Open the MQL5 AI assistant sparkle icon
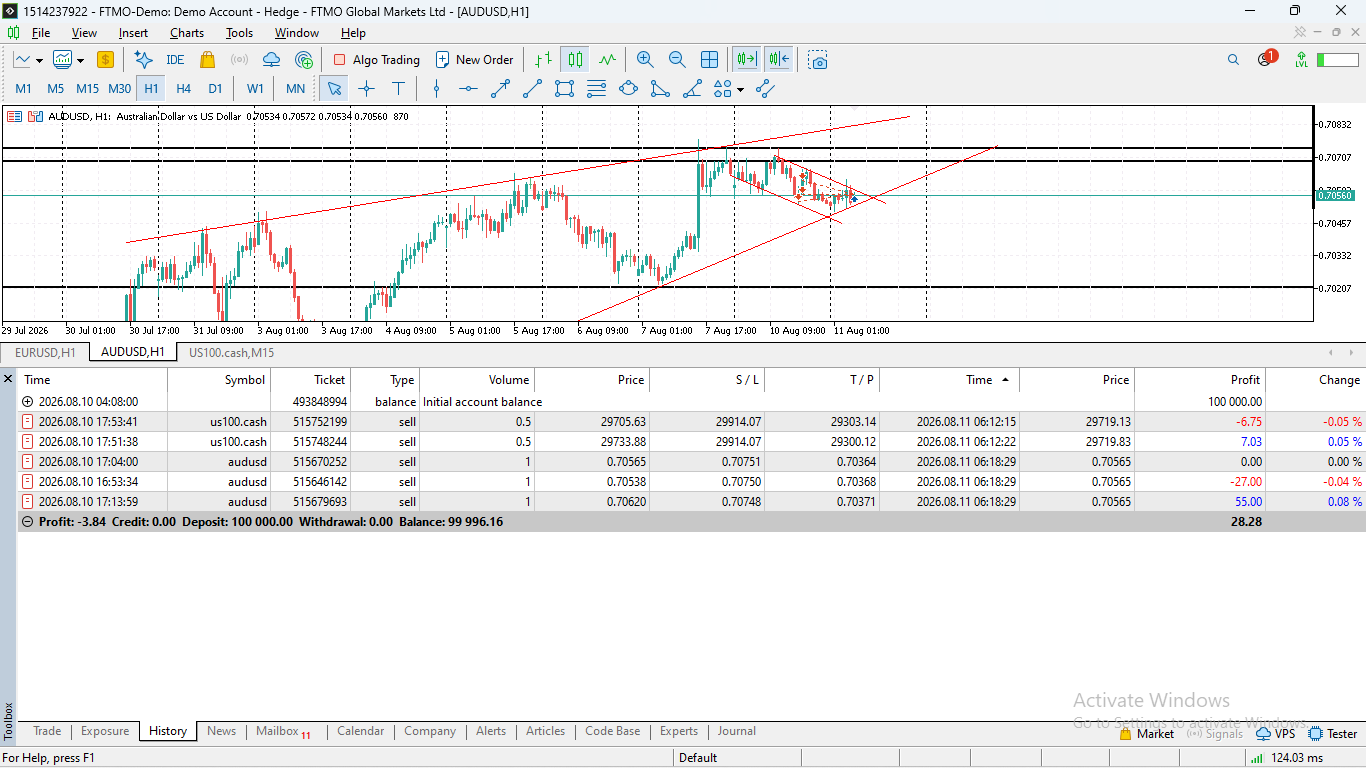1366x768 pixels. tap(143, 60)
